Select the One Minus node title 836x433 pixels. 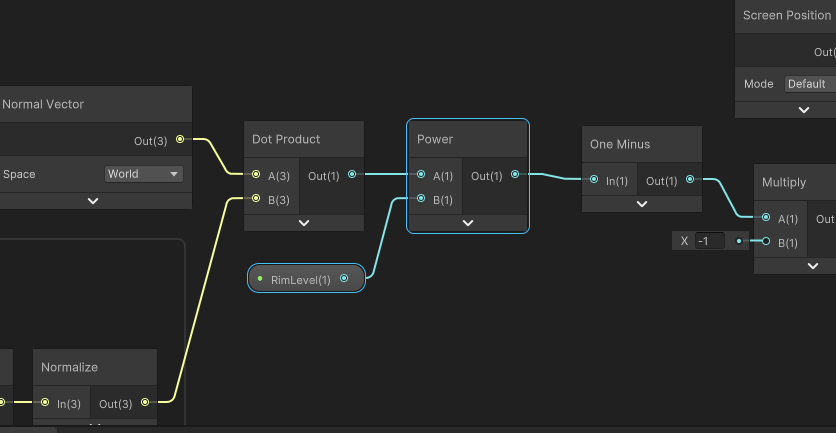pyautogui.click(x=620, y=144)
